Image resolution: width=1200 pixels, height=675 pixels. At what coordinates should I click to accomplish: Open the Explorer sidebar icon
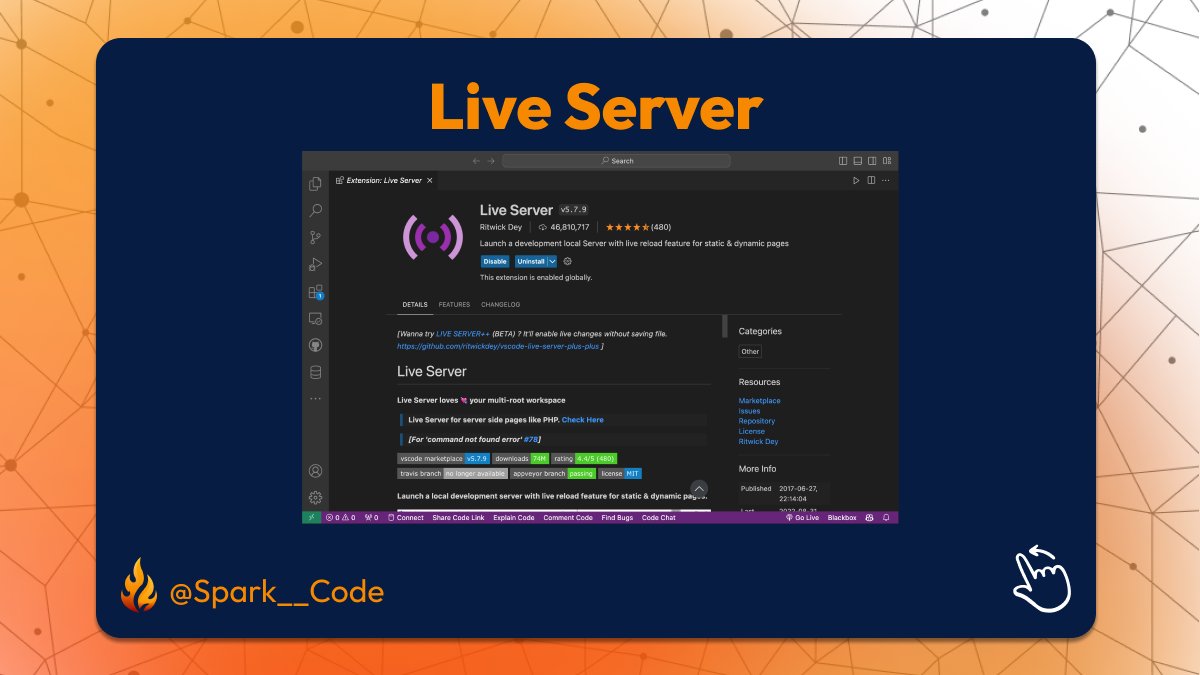[x=315, y=186]
